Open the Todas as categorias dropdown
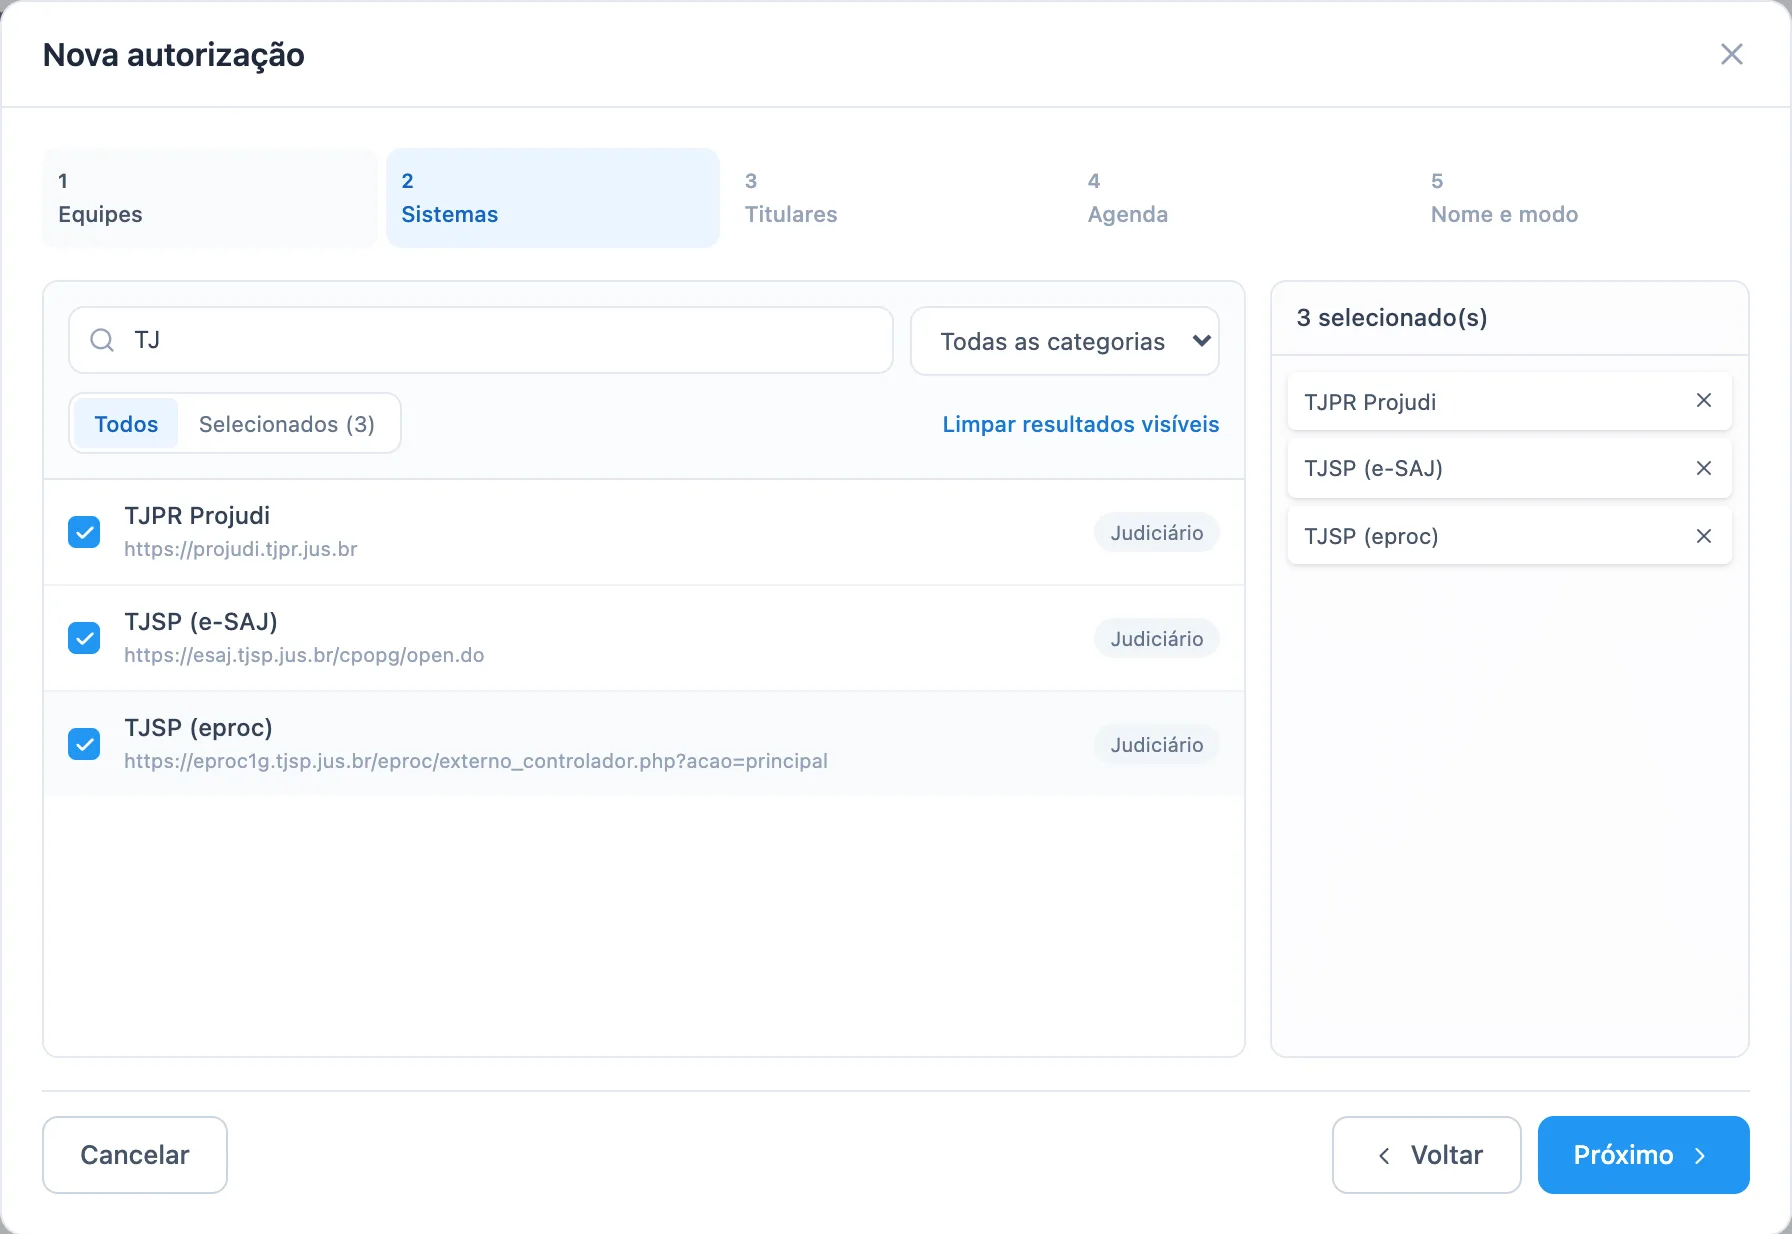1792x1234 pixels. click(x=1065, y=341)
